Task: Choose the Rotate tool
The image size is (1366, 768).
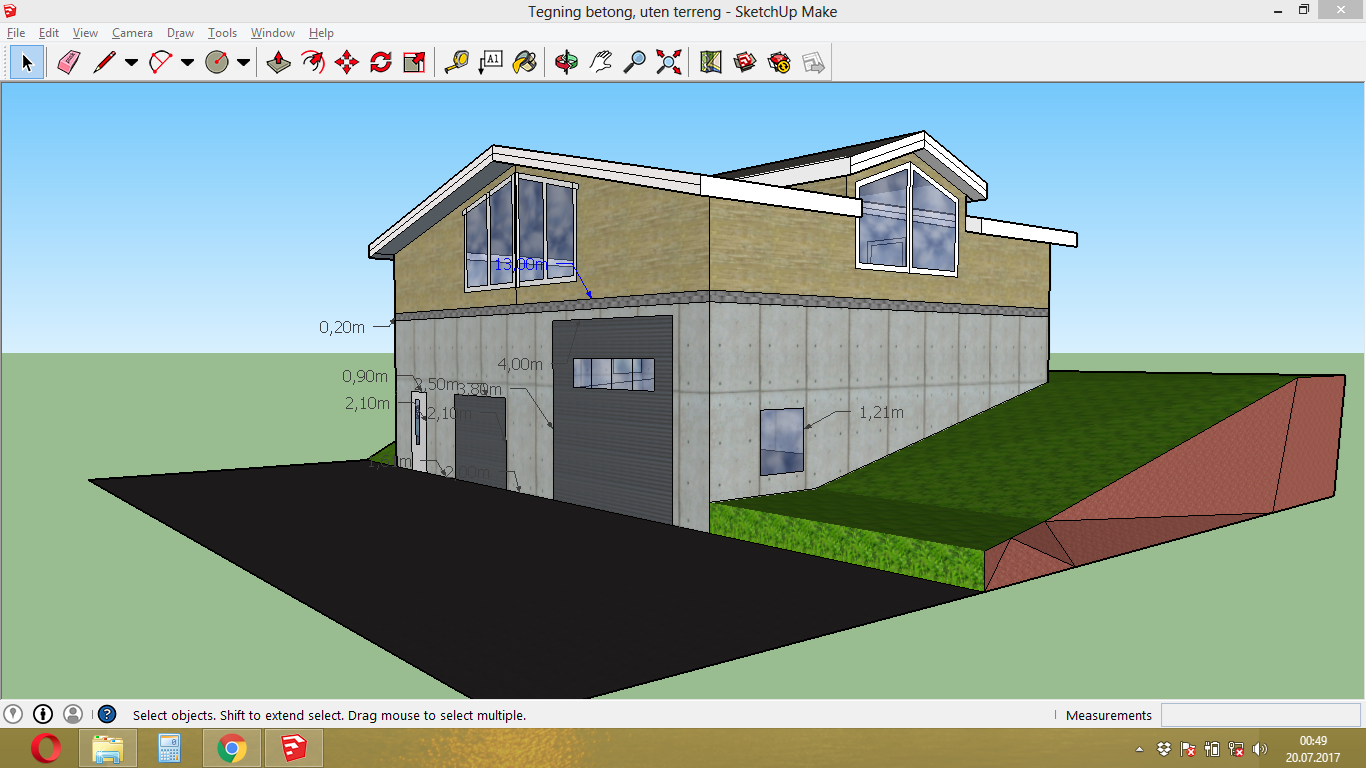Action: (x=381, y=63)
